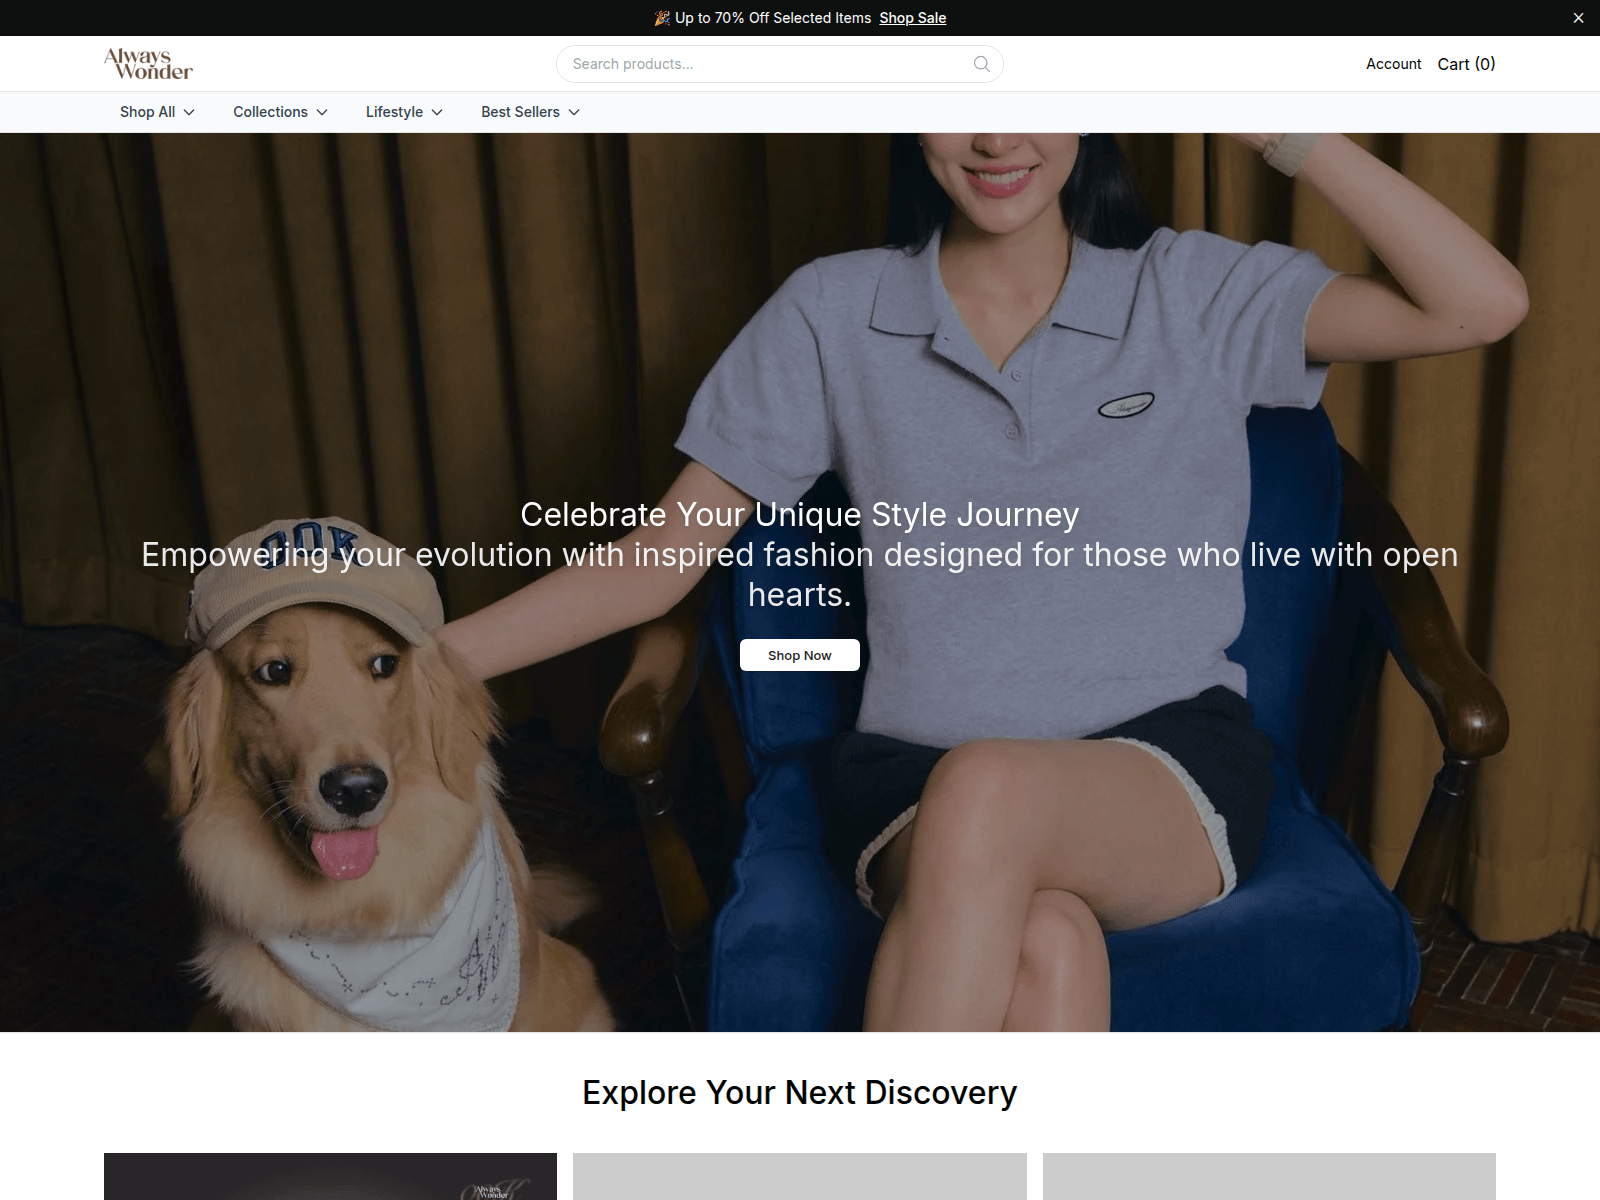Click the hero headline 'Celebrate Your Unique Style Journey'
This screenshot has height=1200, width=1600.
(x=800, y=514)
